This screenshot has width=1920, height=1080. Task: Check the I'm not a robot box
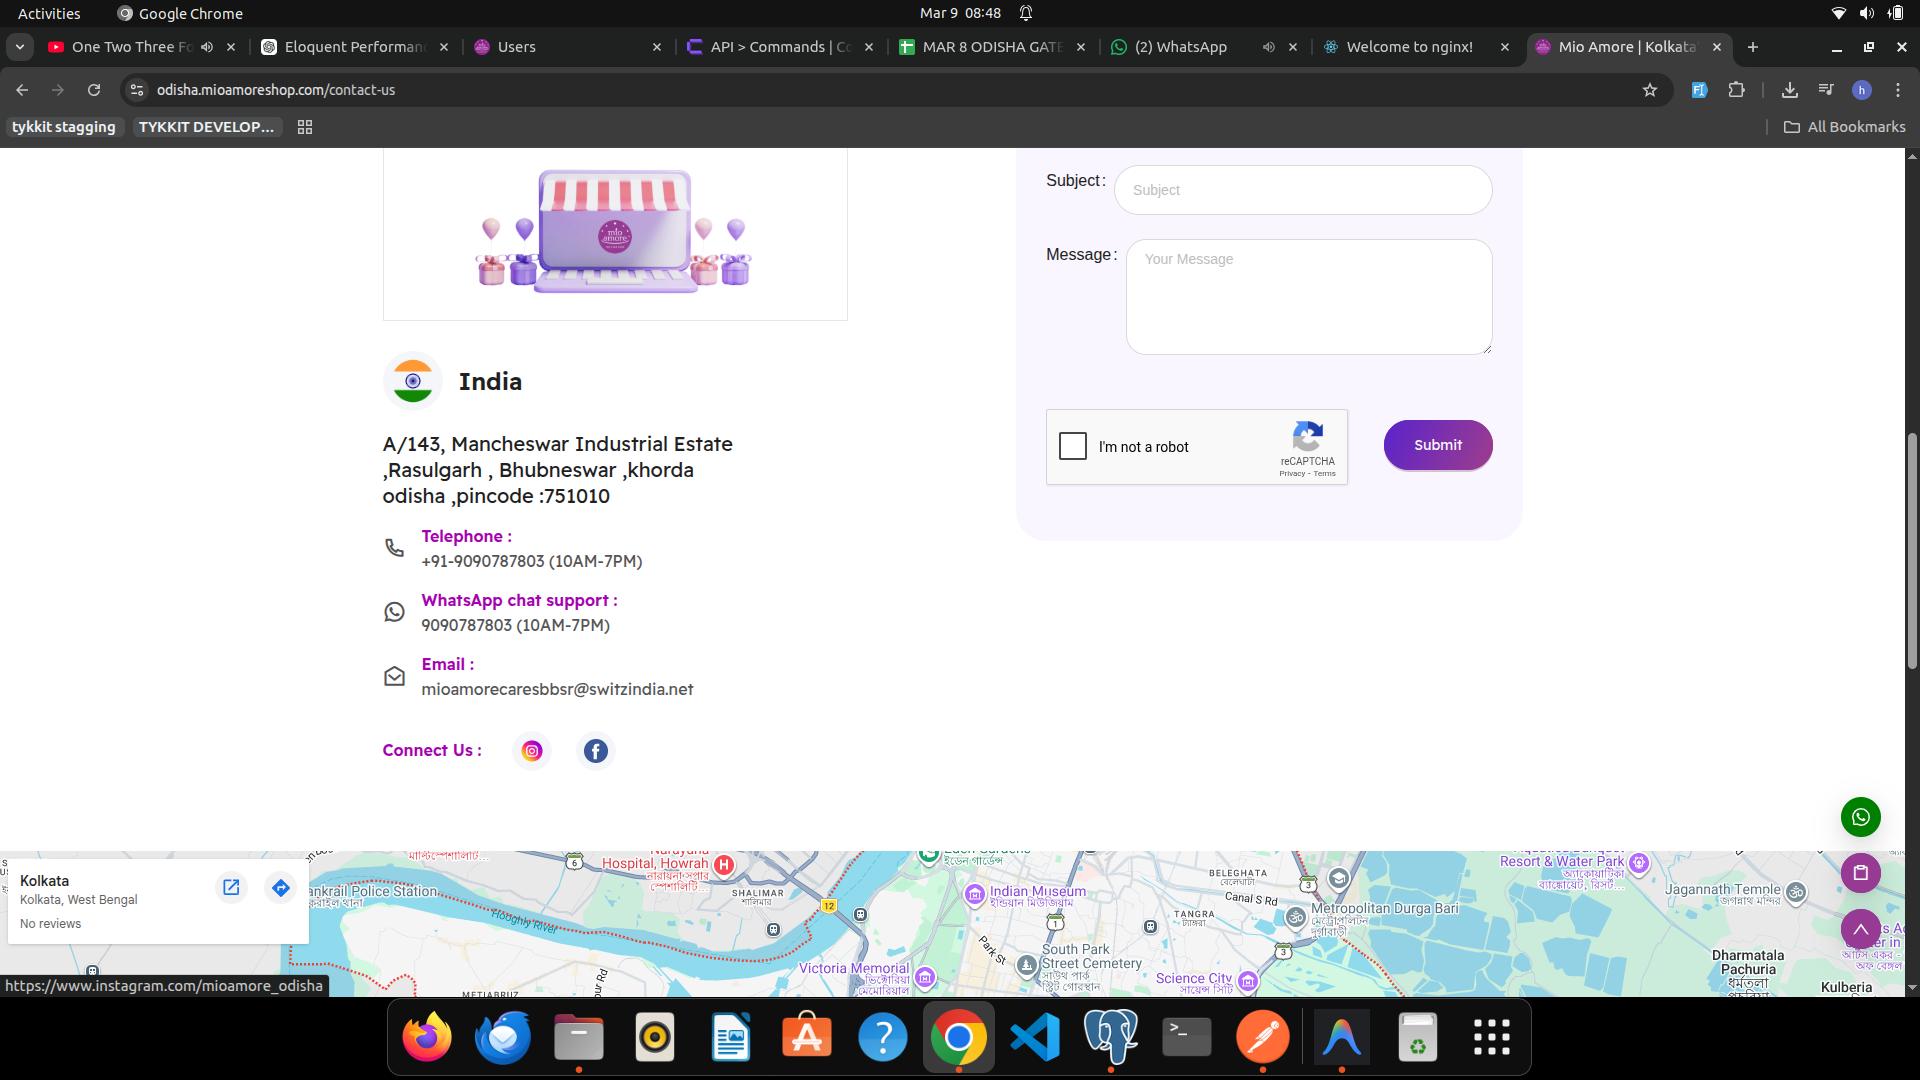coord(1073,446)
